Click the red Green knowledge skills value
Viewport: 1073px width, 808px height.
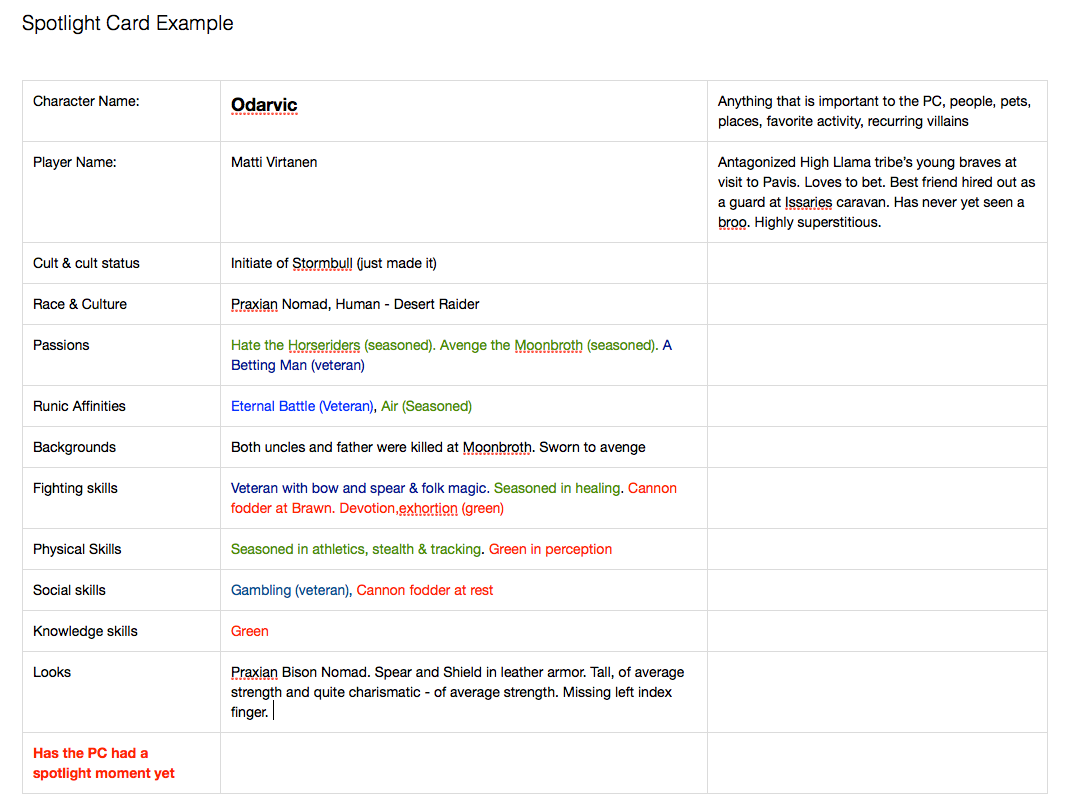point(250,631)
